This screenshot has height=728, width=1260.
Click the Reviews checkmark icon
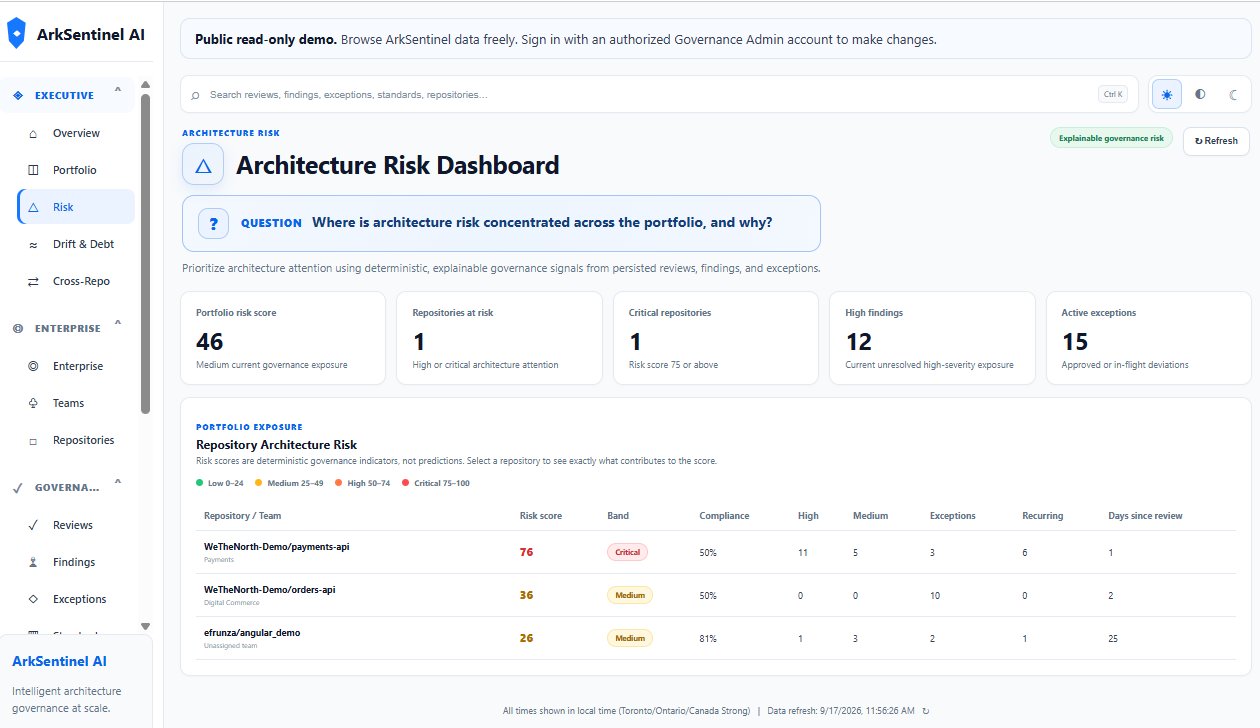click(33, 525)
